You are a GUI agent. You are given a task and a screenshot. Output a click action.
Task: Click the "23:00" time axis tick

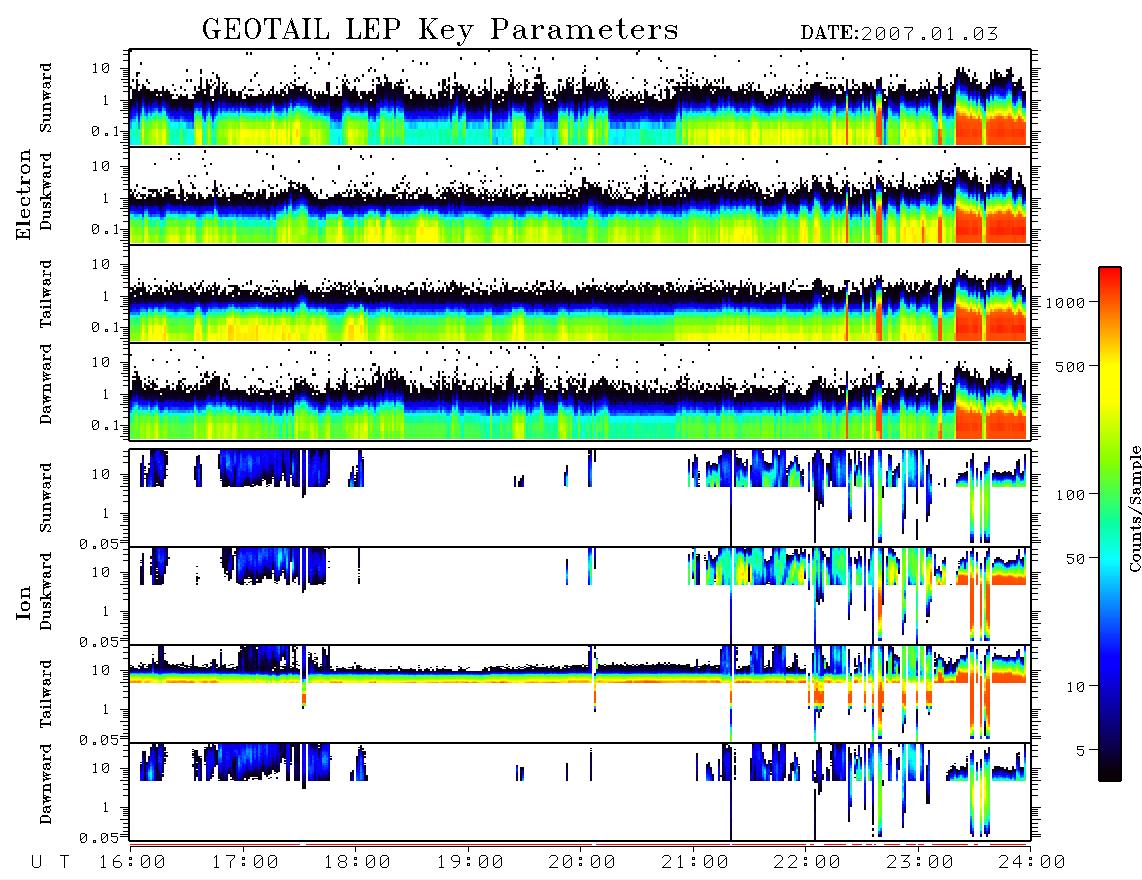(x=921, y=863)
